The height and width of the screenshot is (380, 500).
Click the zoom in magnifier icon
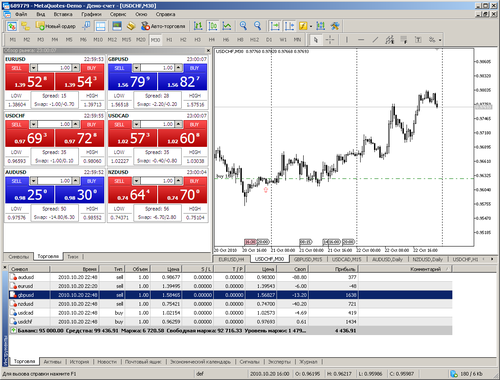pyautogui.click(x=243, y=26)
